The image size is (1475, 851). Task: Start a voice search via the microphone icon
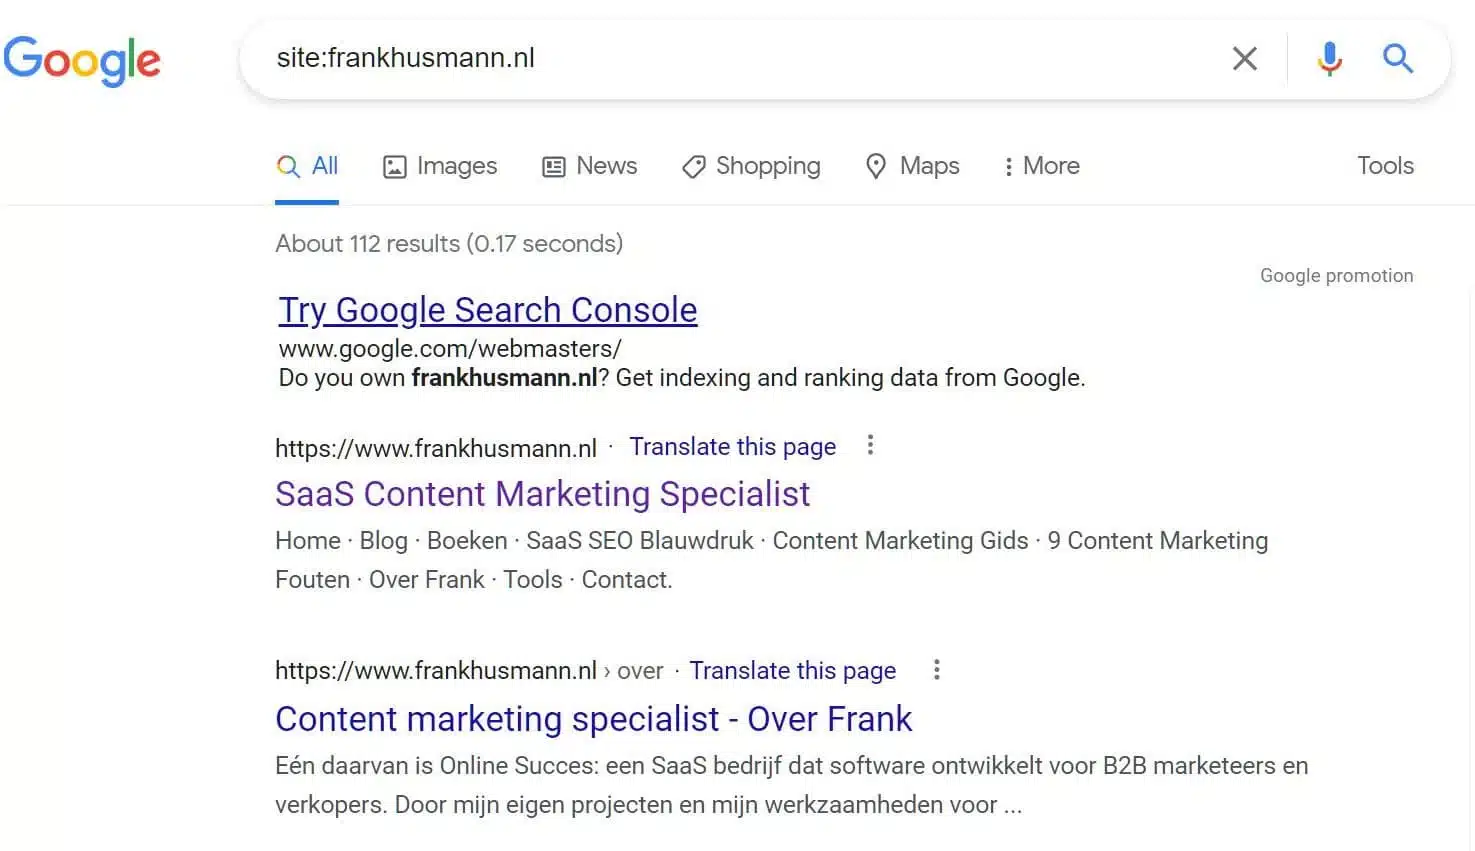[x=1329, y=58]
